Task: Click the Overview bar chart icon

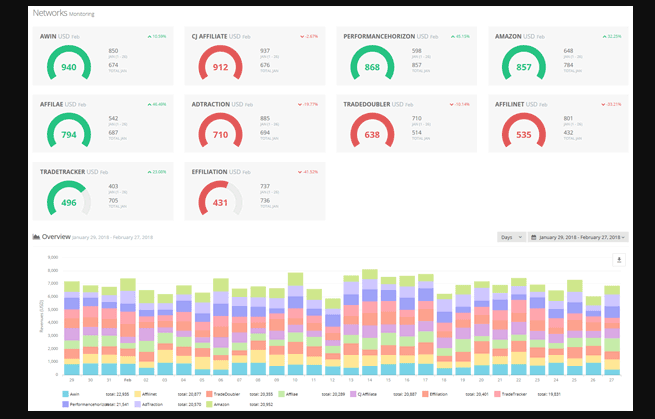Action: tap(36, 237)
